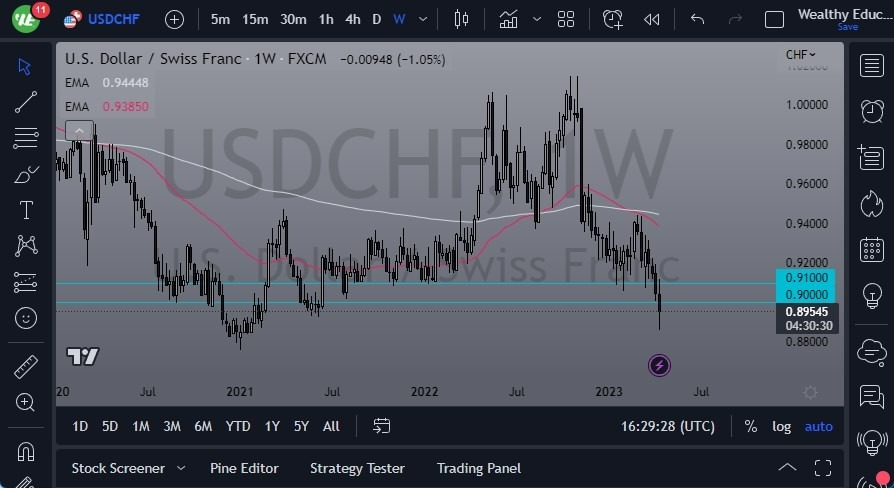Image resolution: width=894 pixels, height=488 pixels.
Task: Select the ruler measure tool
Action: click(26, 367)
